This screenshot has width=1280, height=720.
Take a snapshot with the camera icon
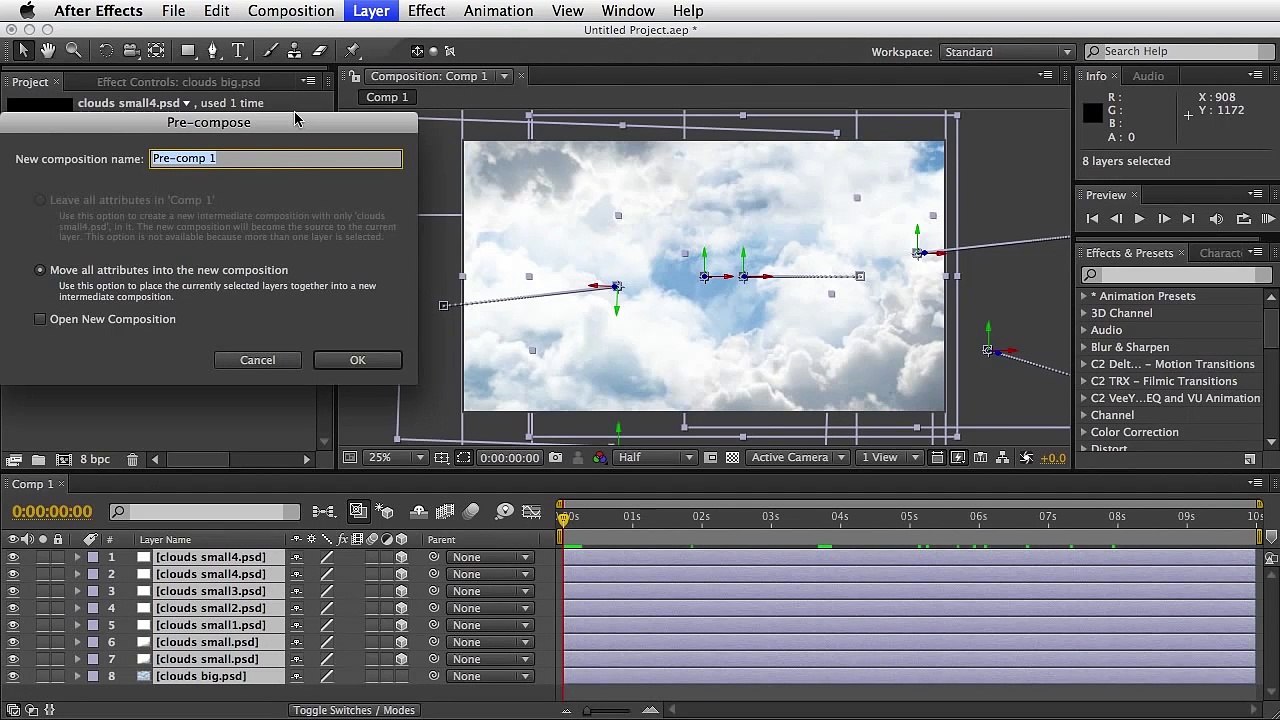click(x=555, y=458)
